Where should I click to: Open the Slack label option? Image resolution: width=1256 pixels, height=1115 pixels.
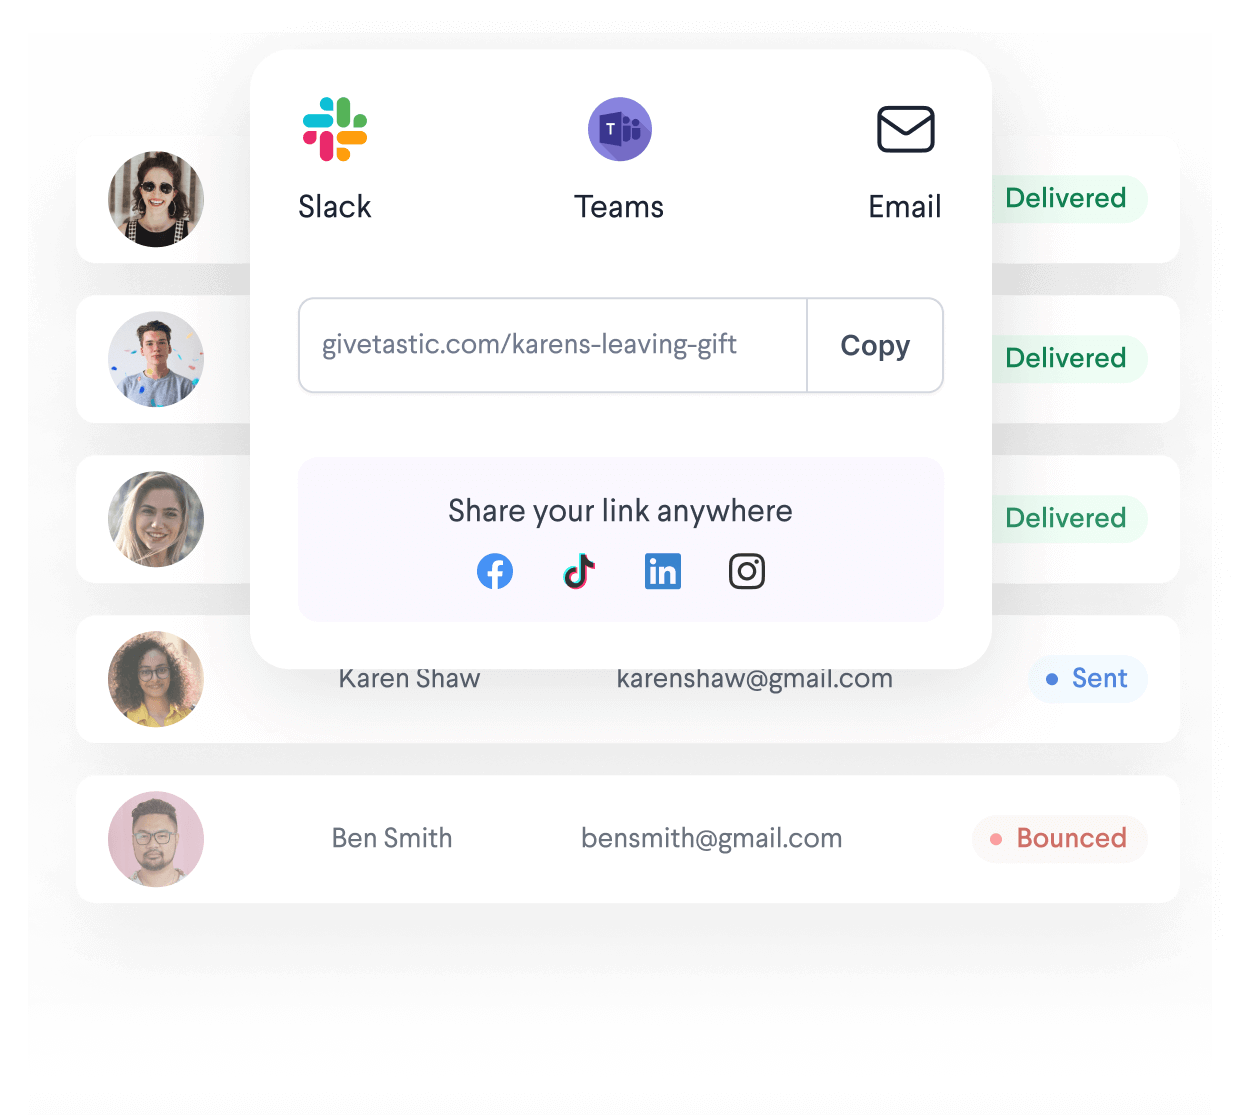coord(335,207)
